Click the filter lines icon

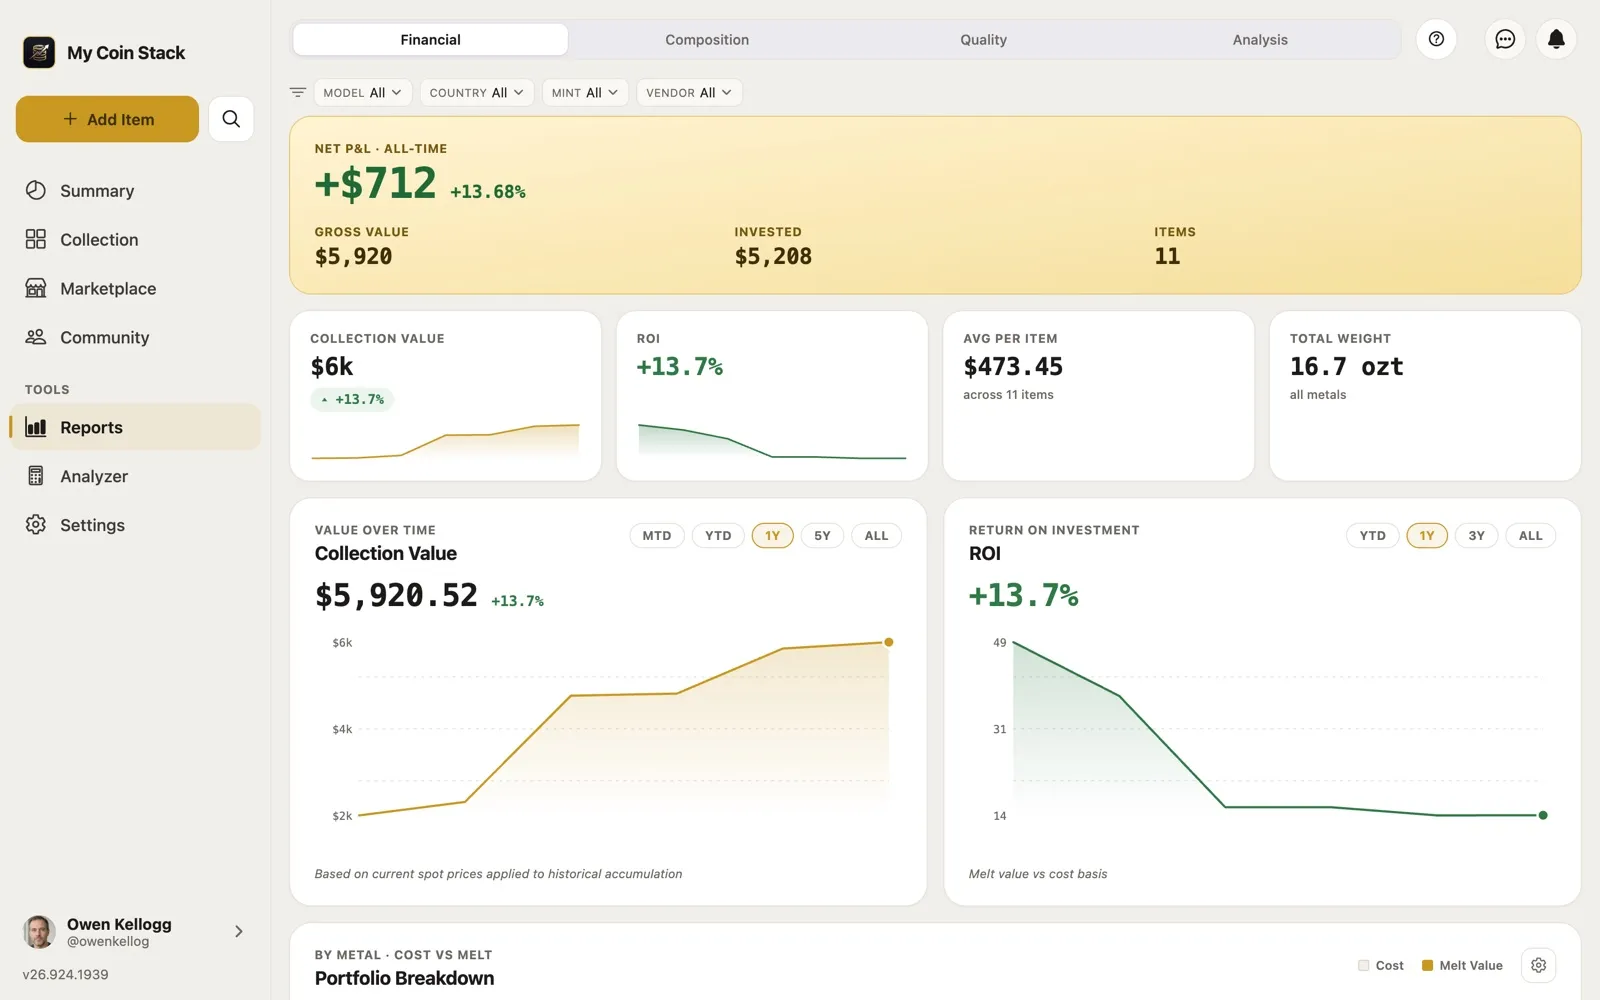297,92
